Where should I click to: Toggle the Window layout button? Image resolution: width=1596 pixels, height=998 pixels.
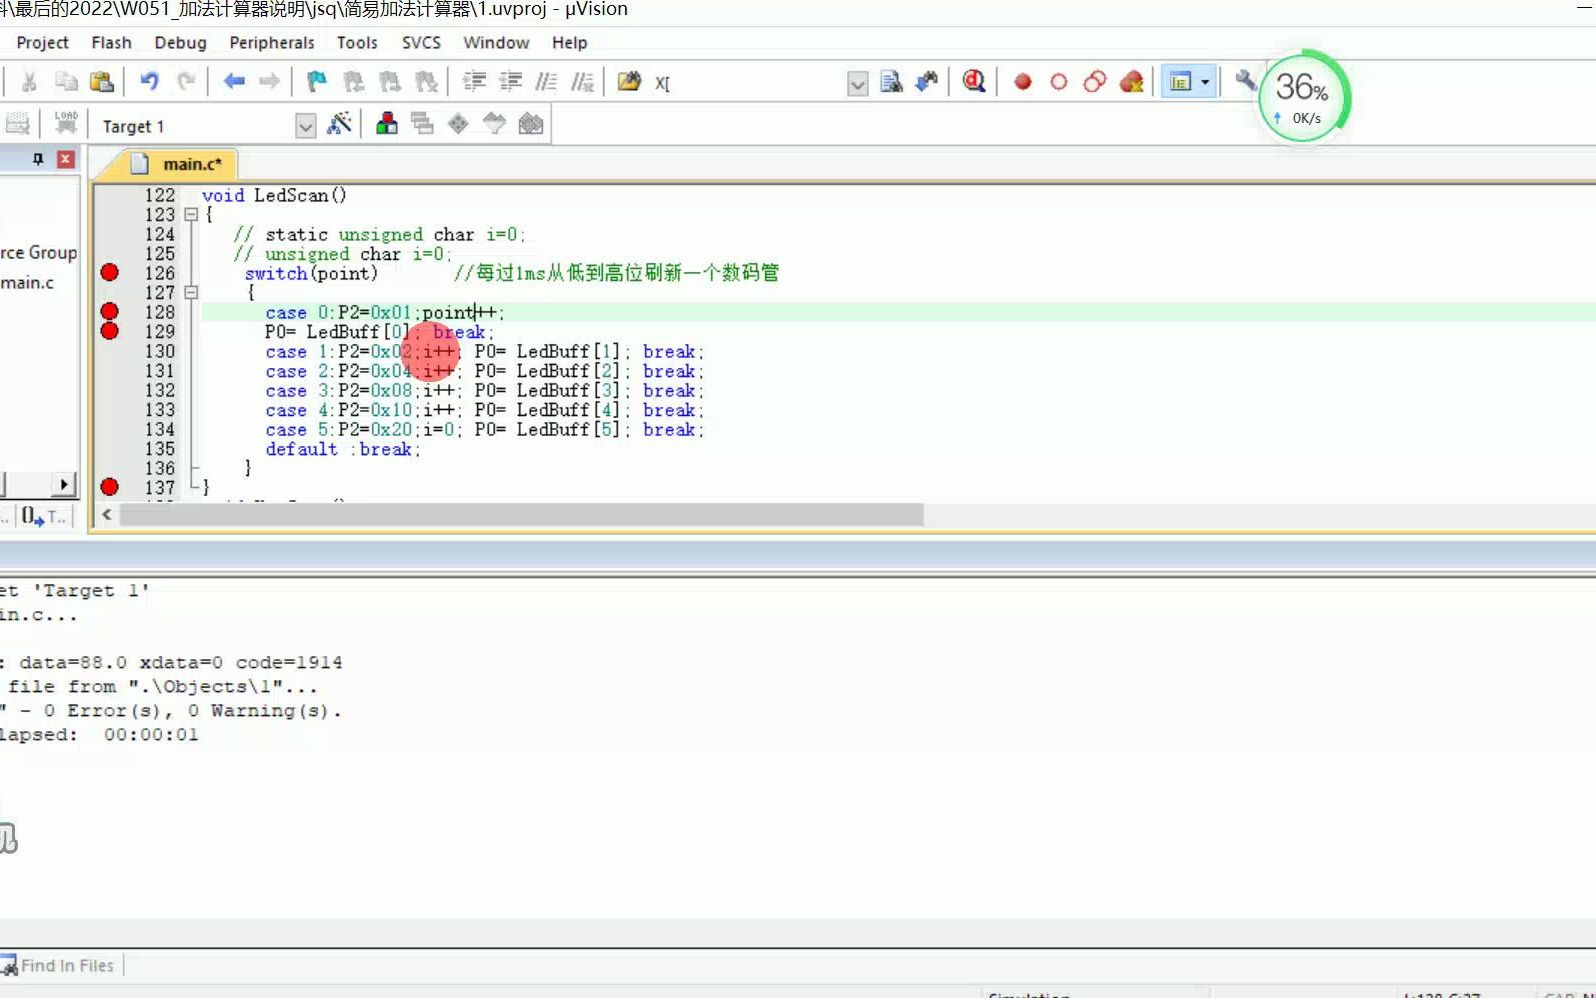pyautogui.click(x=1181, y=82)
